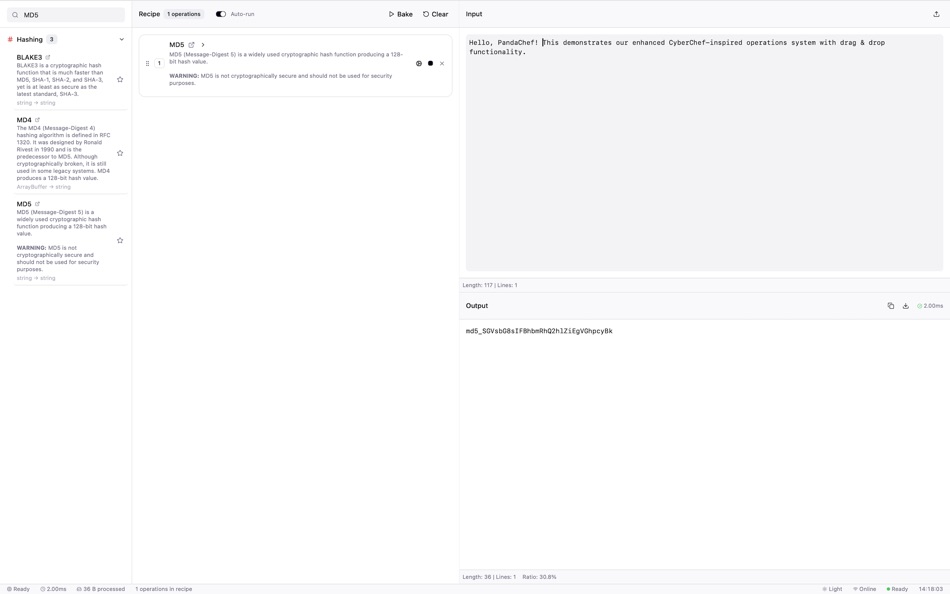Click '1 operations in recipe' status text
This screenshot has height=594, width=950.
pos(164,589)
